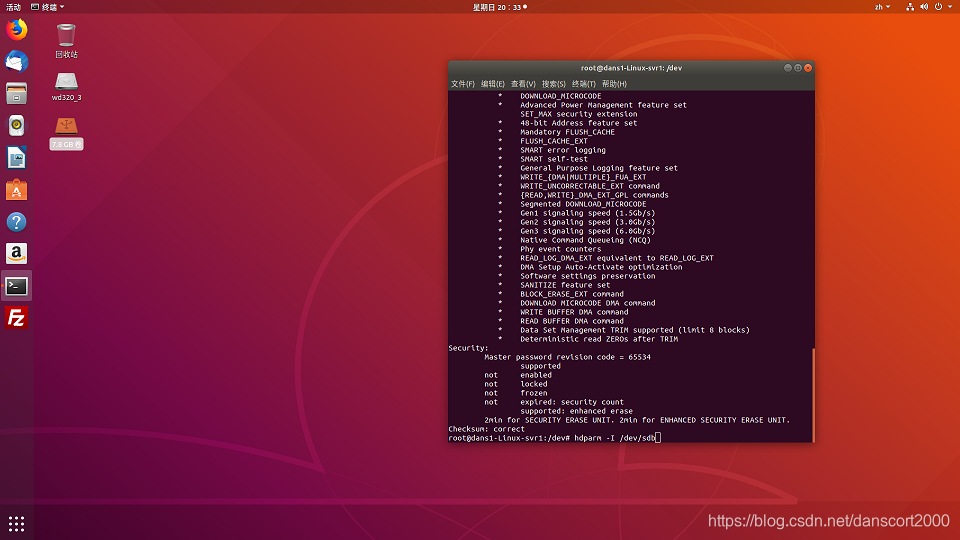
Task: Open the Files manager dock icon
Action: tap(17, 93)
